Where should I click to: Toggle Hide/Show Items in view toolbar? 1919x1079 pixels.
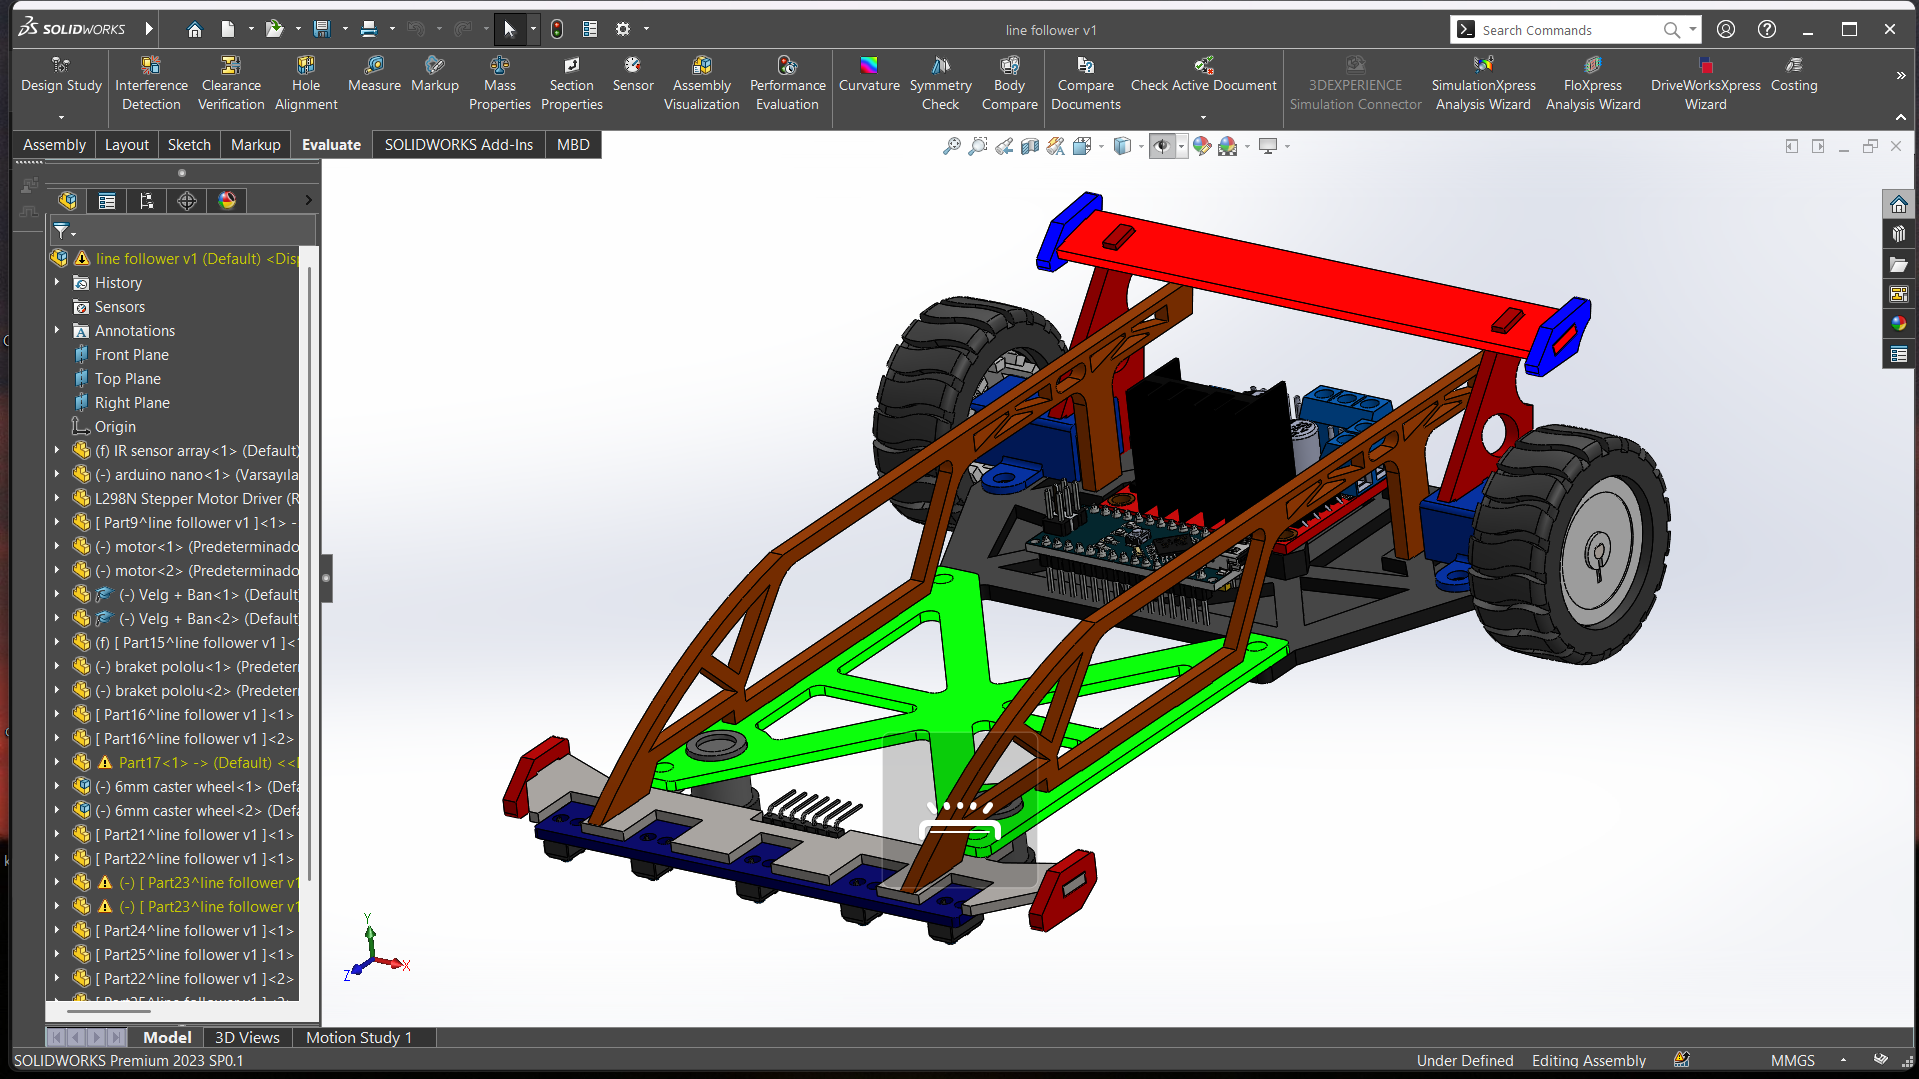coord(1161,146)
